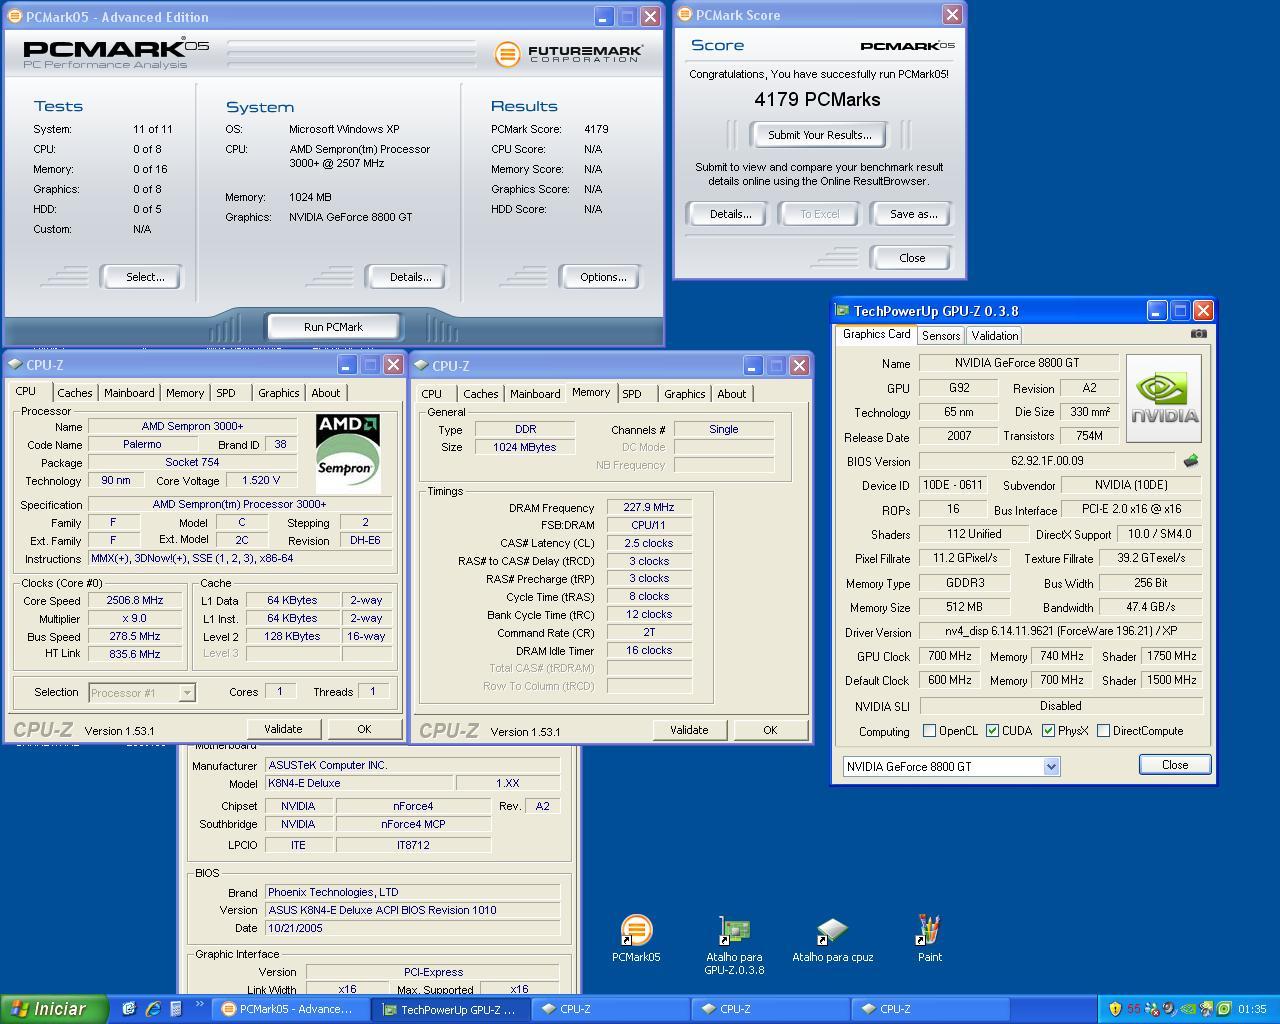Open Atalho para GPU-Z.0.3.8 desktop icon
This screenshot has width=1280, height=1024.
(x=734, y=945)
